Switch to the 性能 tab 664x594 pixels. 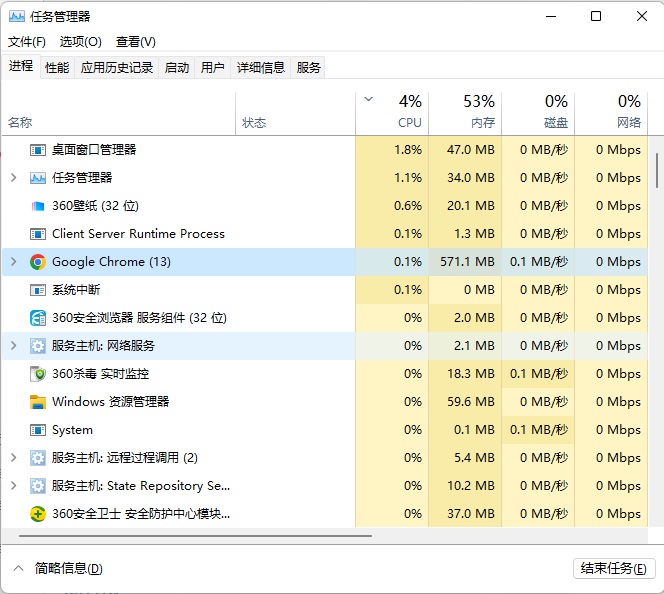point(57,67)
